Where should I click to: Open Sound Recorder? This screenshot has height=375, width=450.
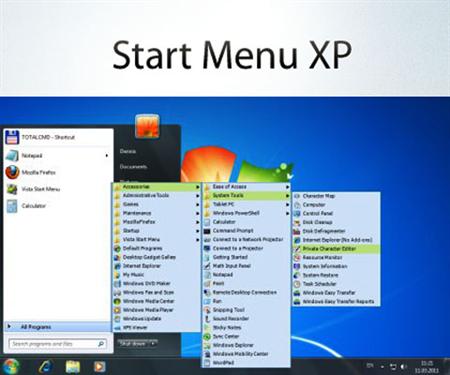247,319
